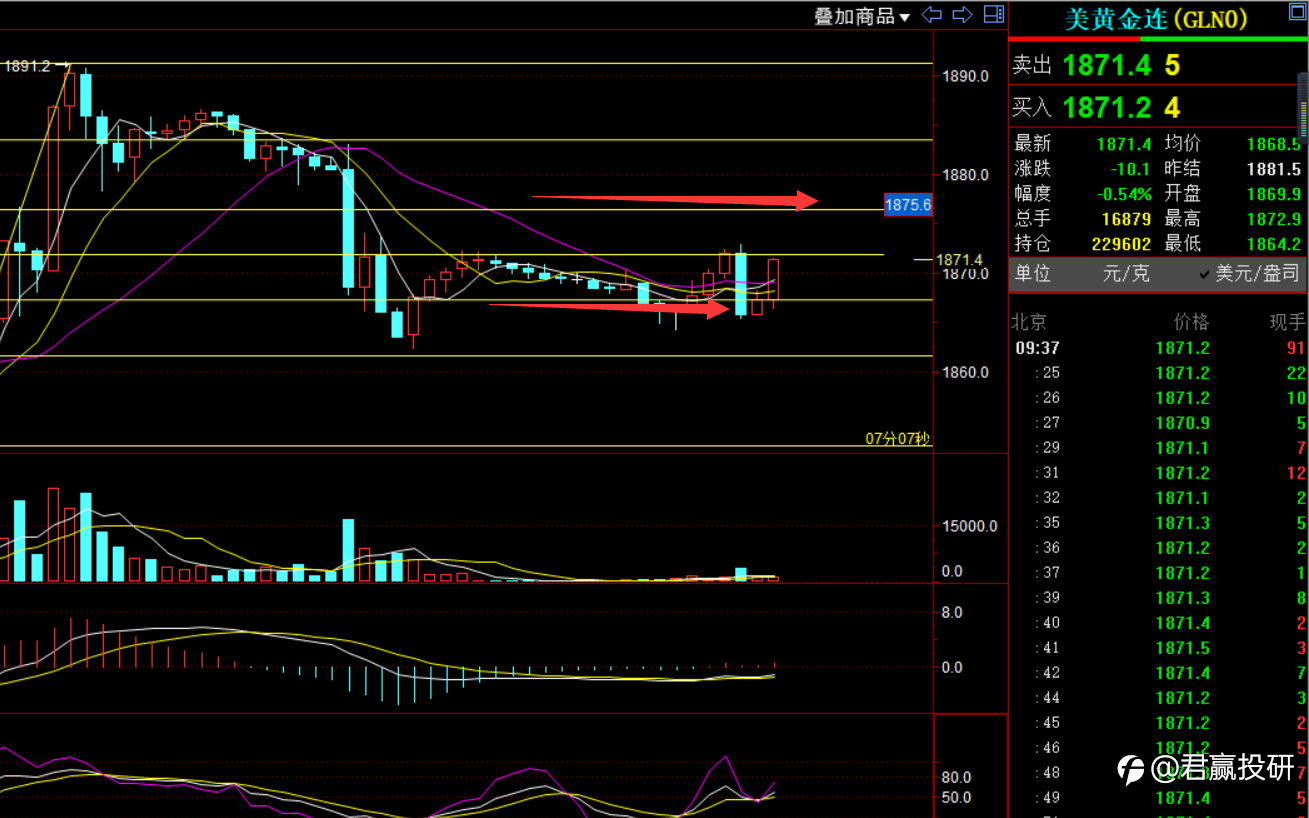The image size is (1309, 818).
Task: Select the :29 tick row
Action: coord(1158,448)
